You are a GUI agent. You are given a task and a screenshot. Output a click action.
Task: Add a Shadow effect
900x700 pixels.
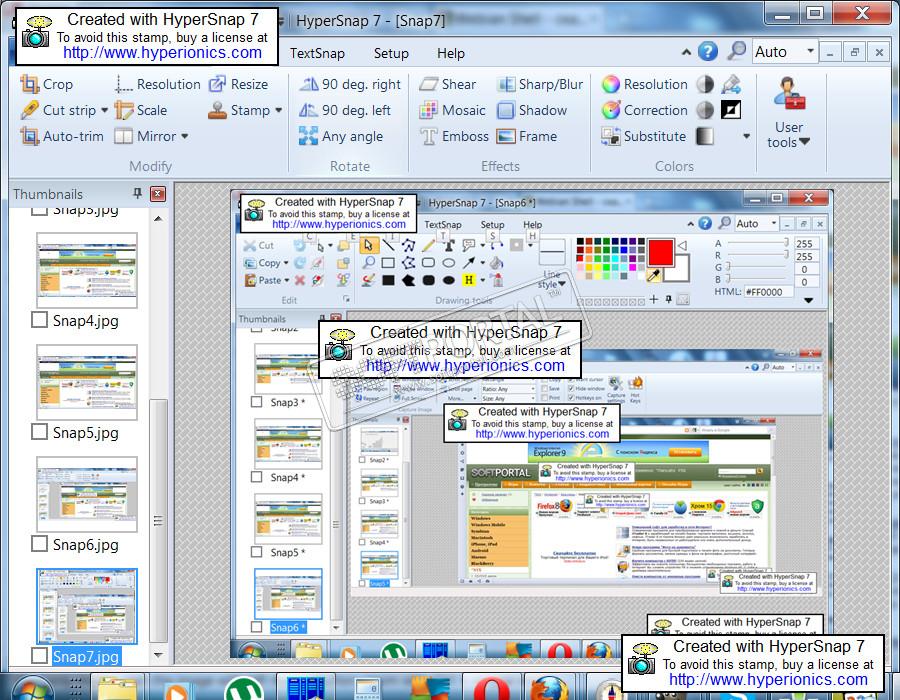tap(532, 110)
